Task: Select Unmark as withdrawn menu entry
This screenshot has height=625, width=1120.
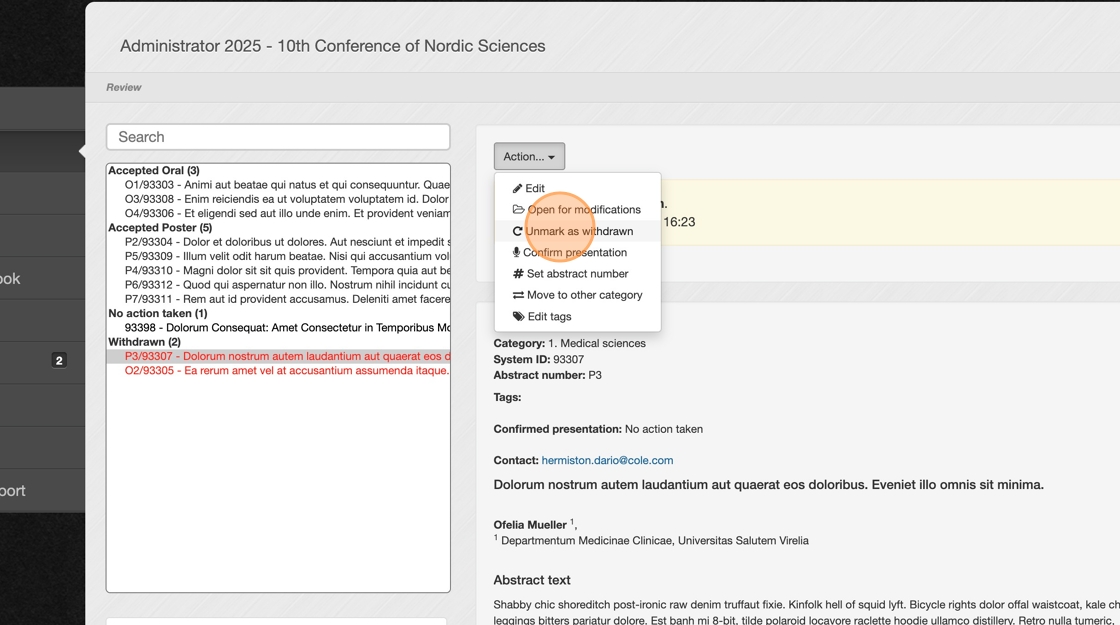Action: point(577,231)
